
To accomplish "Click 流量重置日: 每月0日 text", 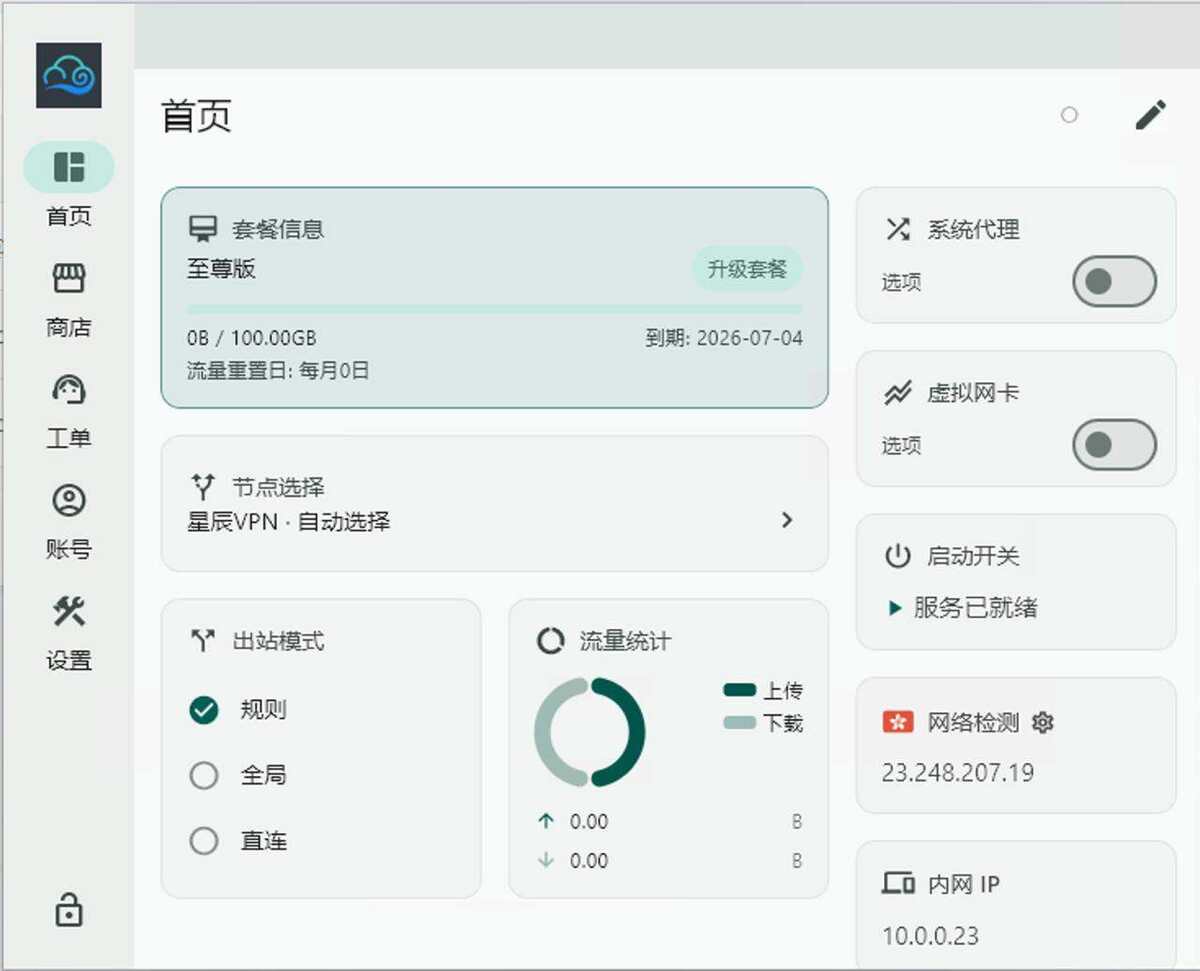I will (278, 371).
